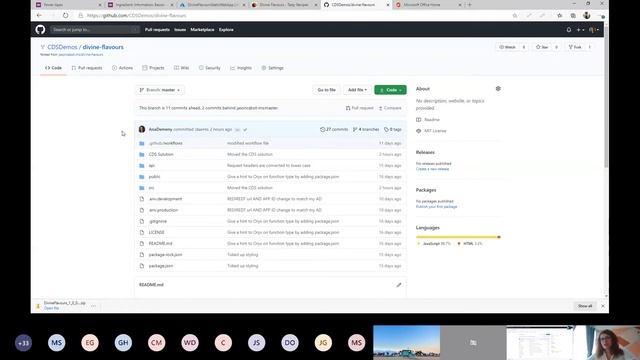The image size is (640, 360).
Task: Switch to the Insights tab
Action: point(241,68)
